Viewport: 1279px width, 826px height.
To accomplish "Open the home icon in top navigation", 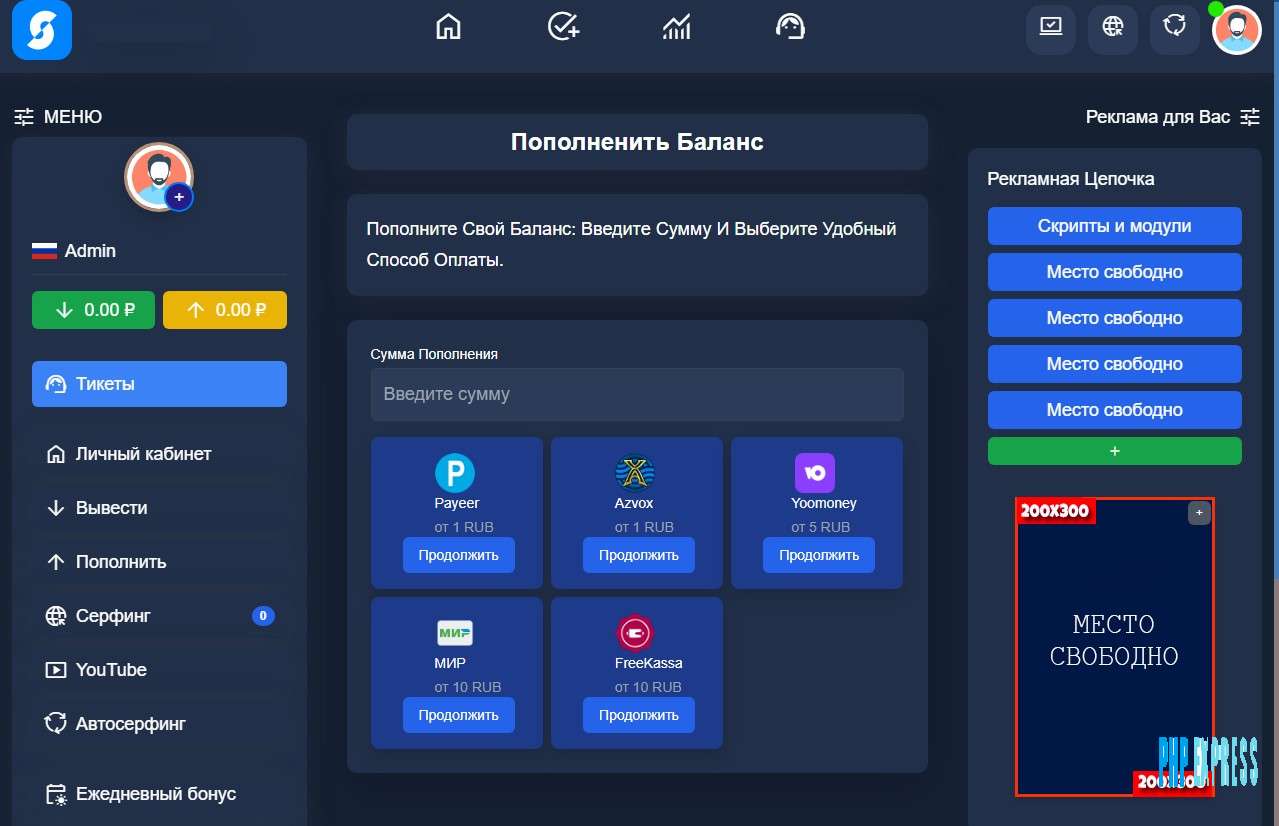I will click(449, 27).
